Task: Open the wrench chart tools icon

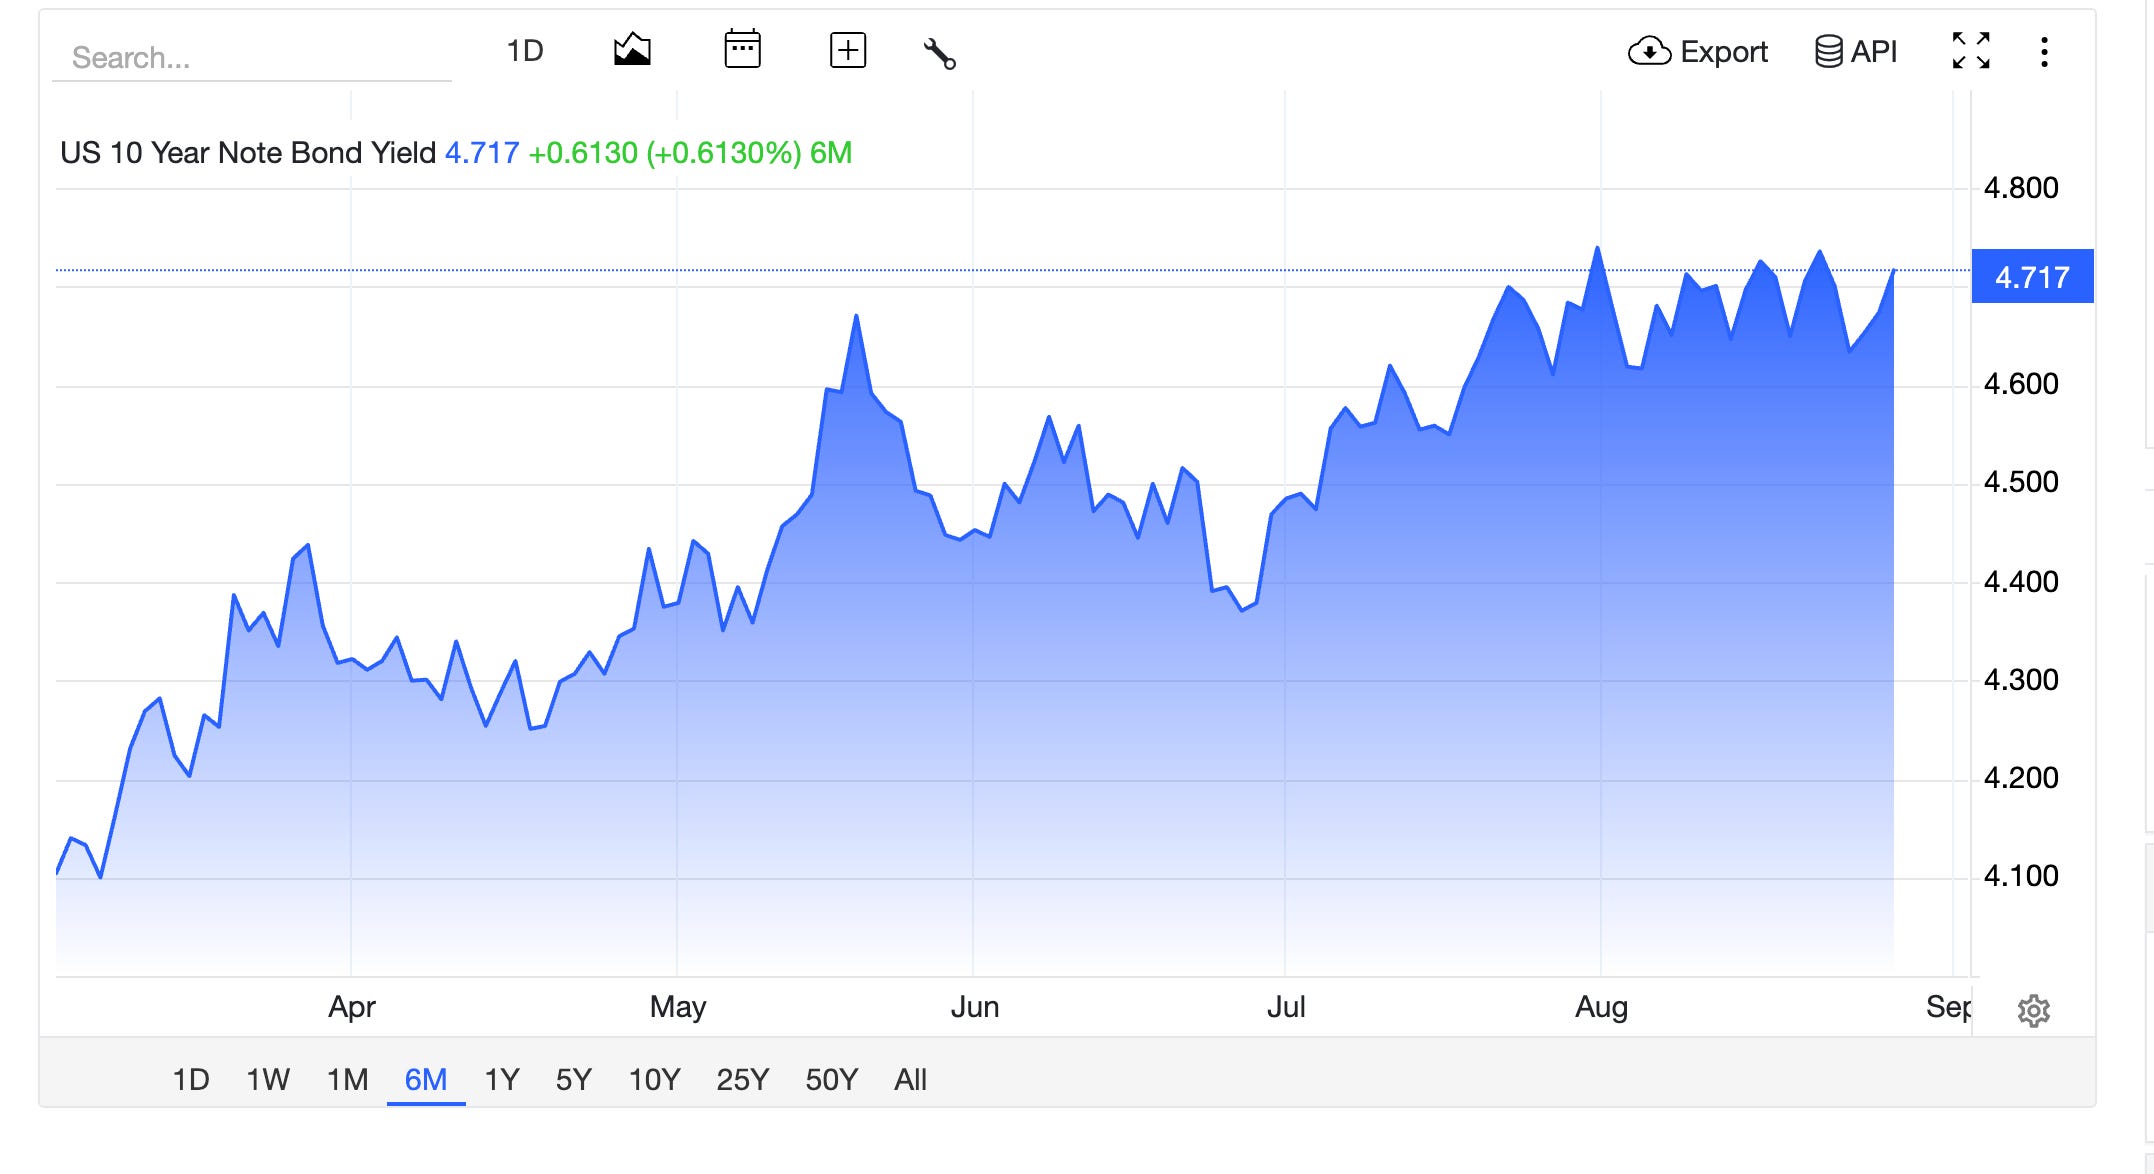Action: pyautogui.click(x=939, y=53)
